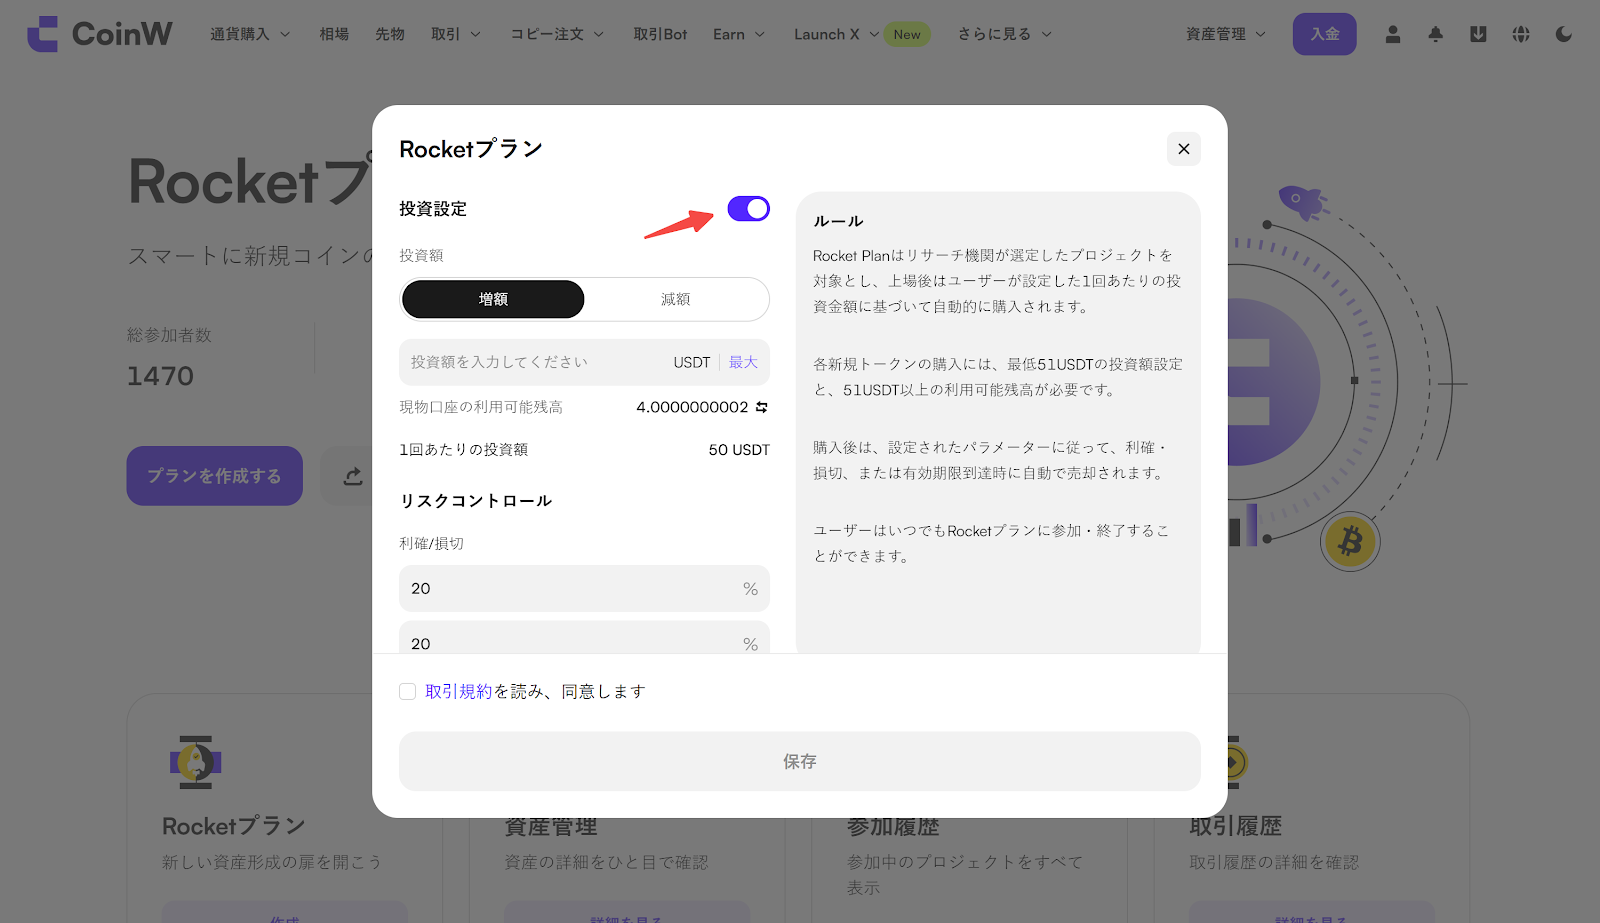Expand the 通貨購入 dropdown menu
The height and width of the screenshot is (923, 1600).
(x=250, y=34)
